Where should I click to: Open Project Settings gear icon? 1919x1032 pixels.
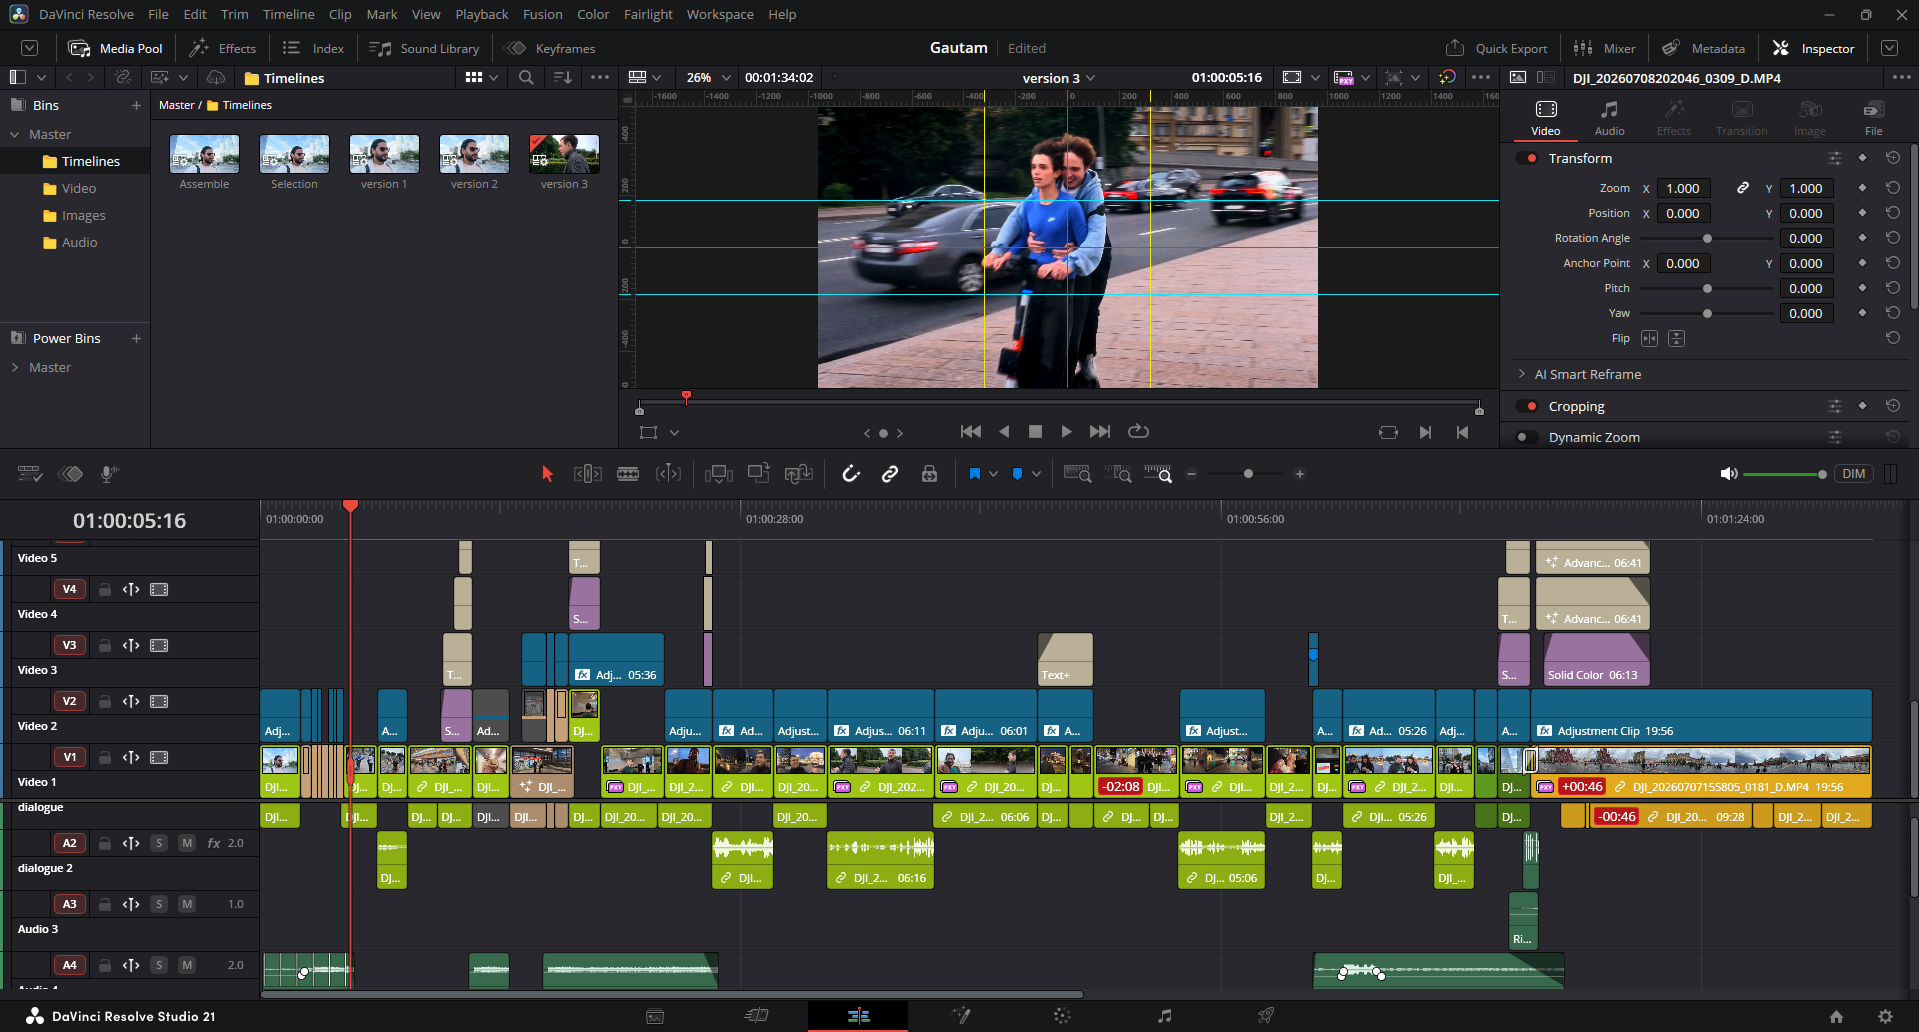pyautogui.click(x=1885, y=1016)
